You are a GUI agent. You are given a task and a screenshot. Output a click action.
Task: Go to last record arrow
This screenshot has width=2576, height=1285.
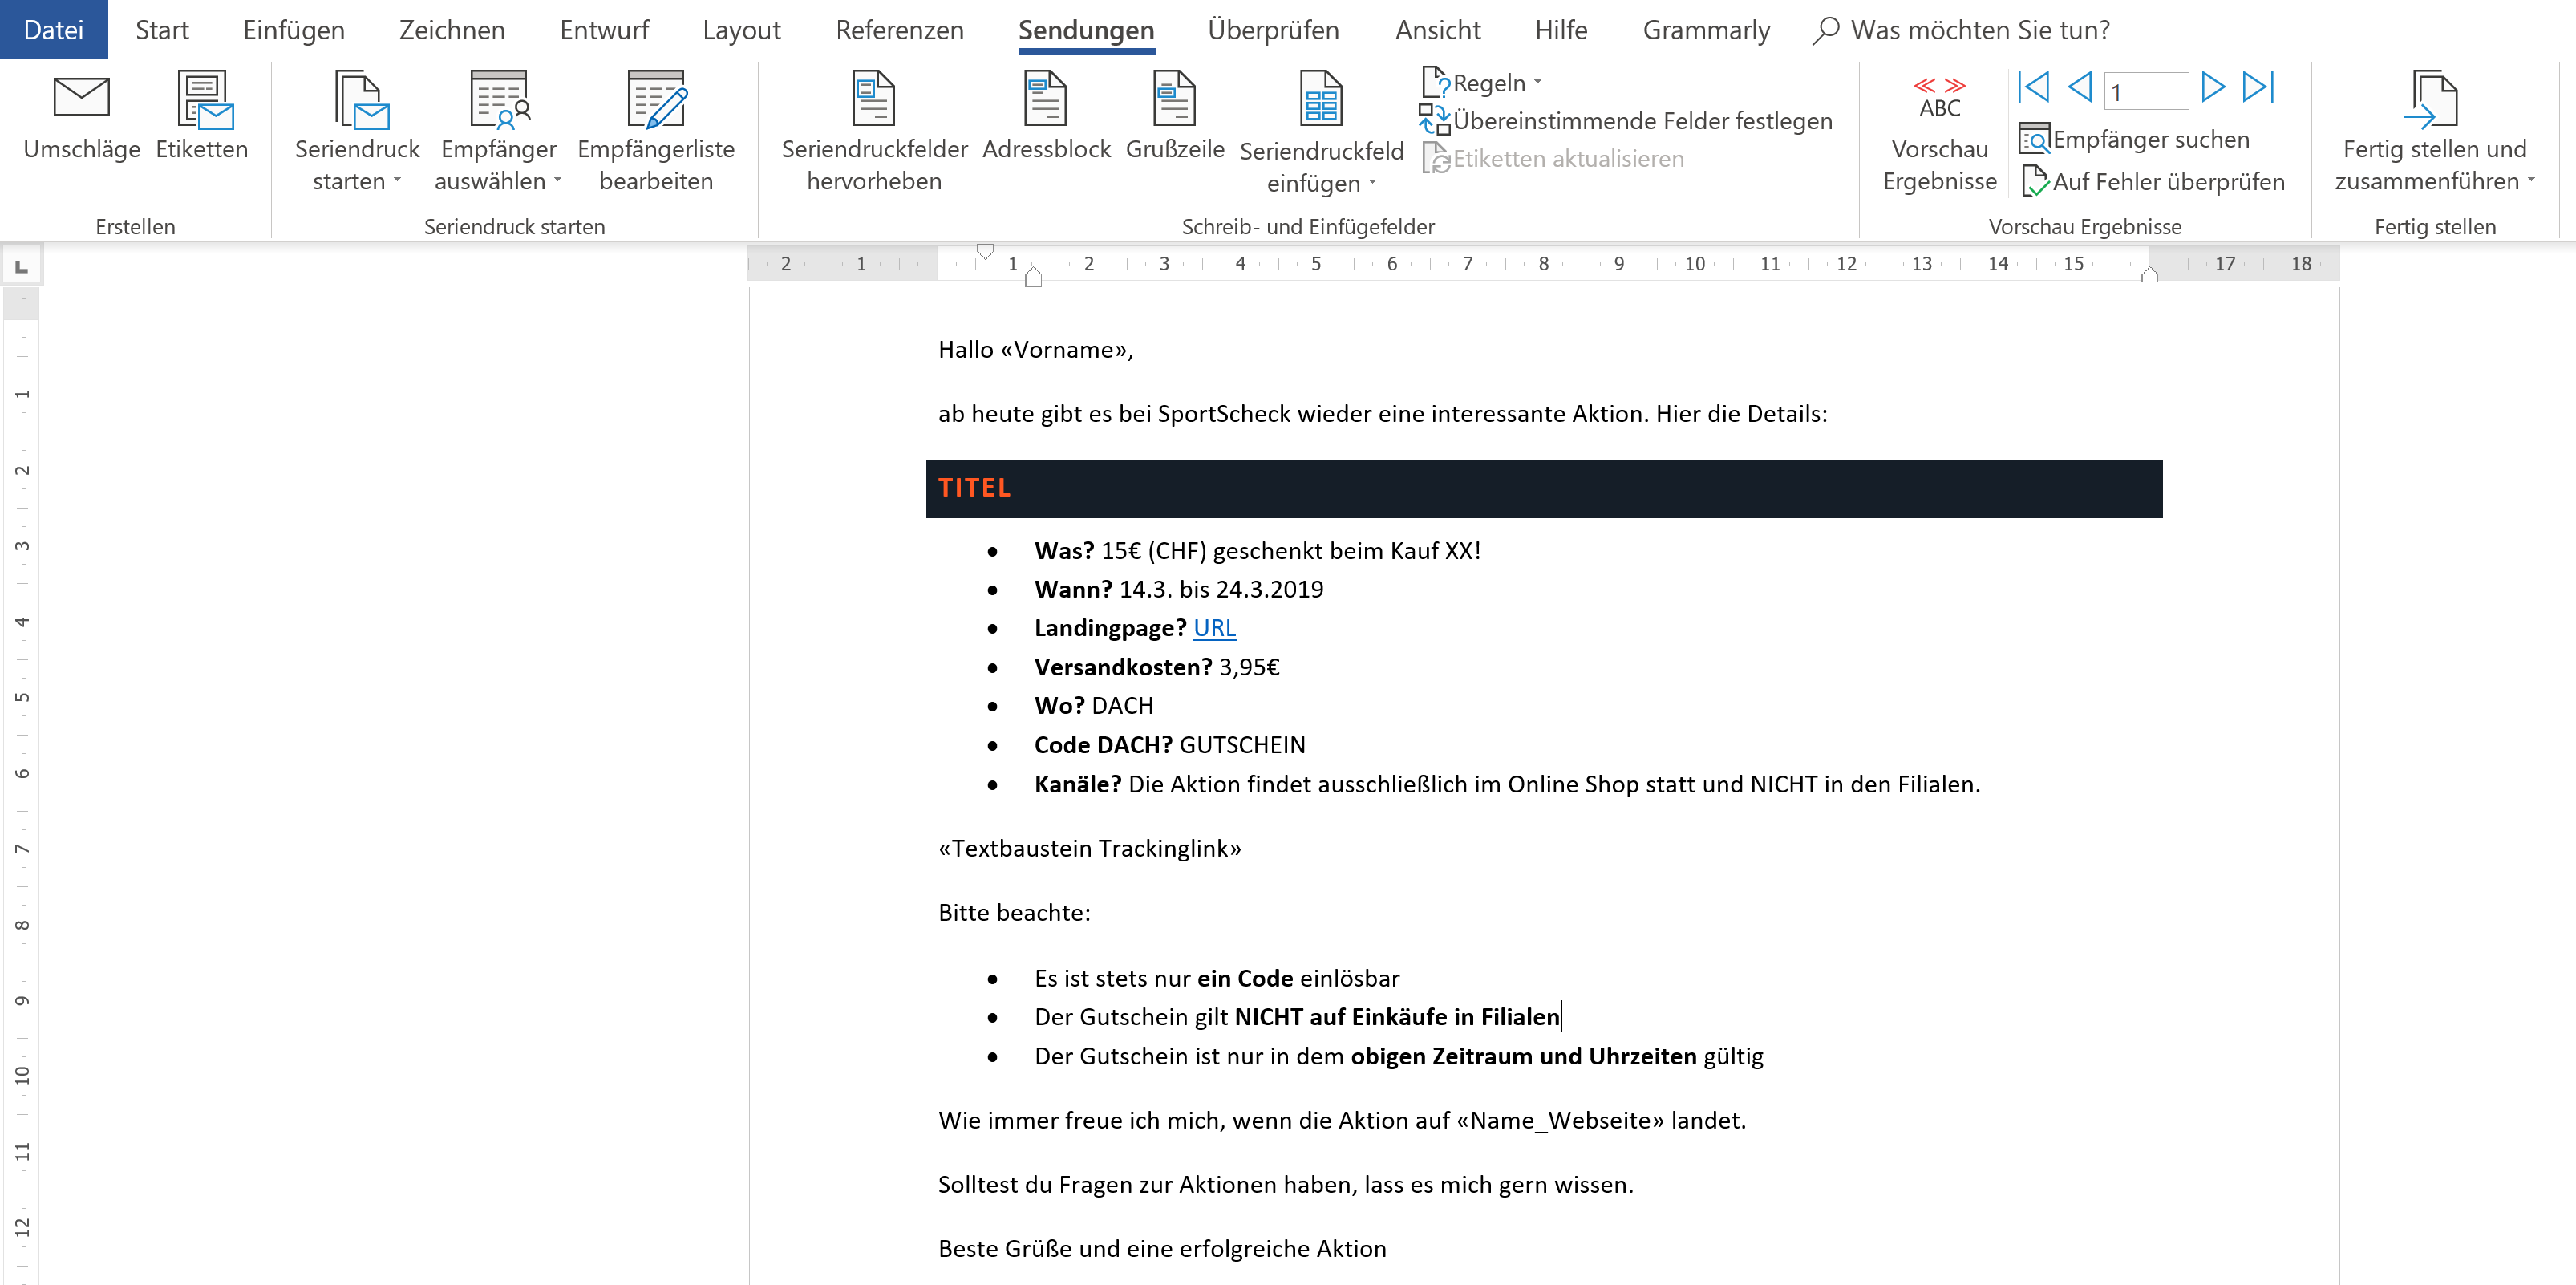2259,88
